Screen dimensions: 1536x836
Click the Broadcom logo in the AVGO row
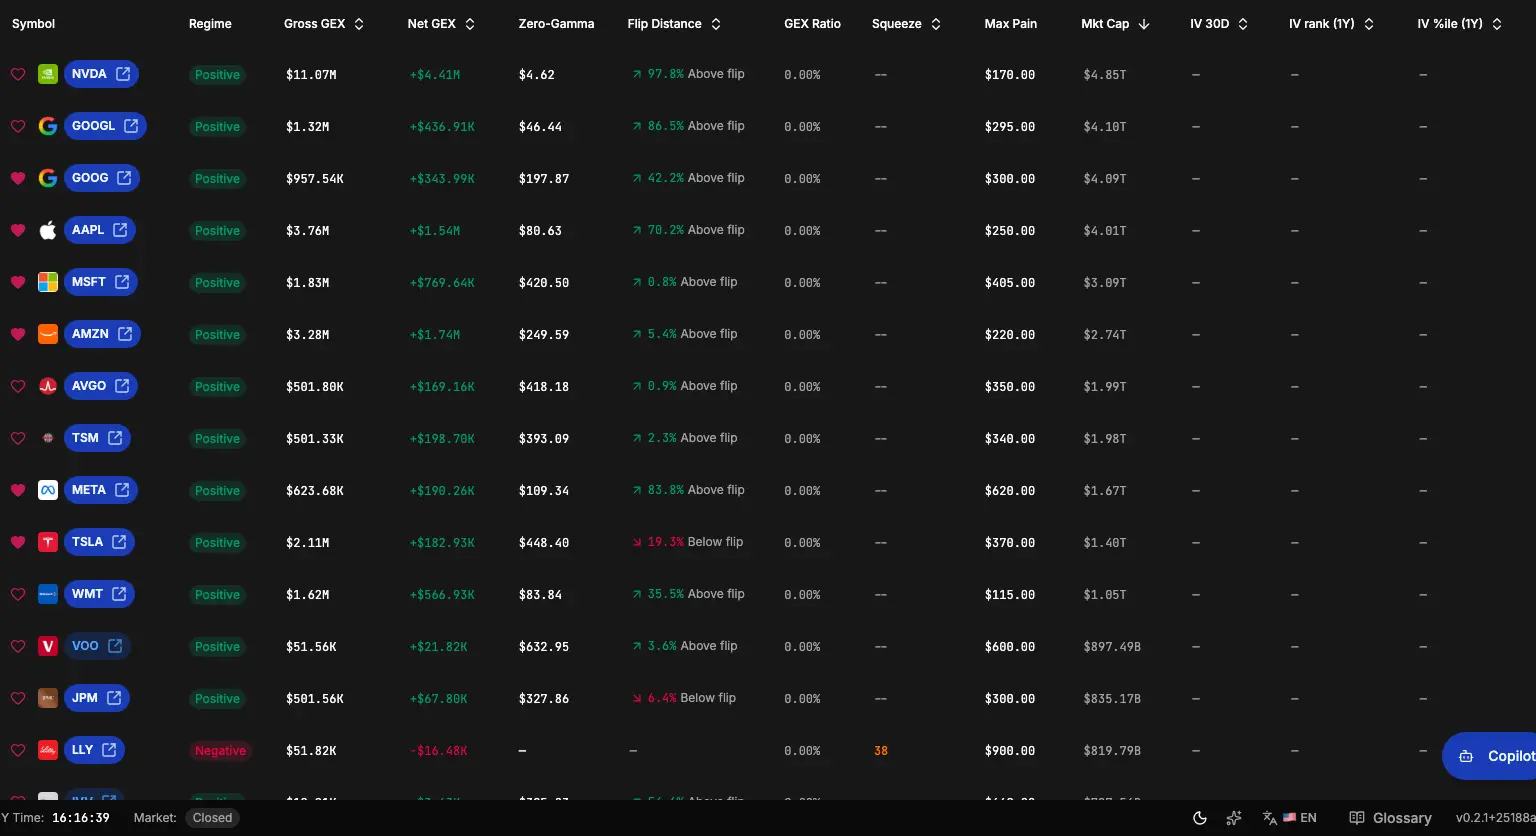click(x=47, y=386)
